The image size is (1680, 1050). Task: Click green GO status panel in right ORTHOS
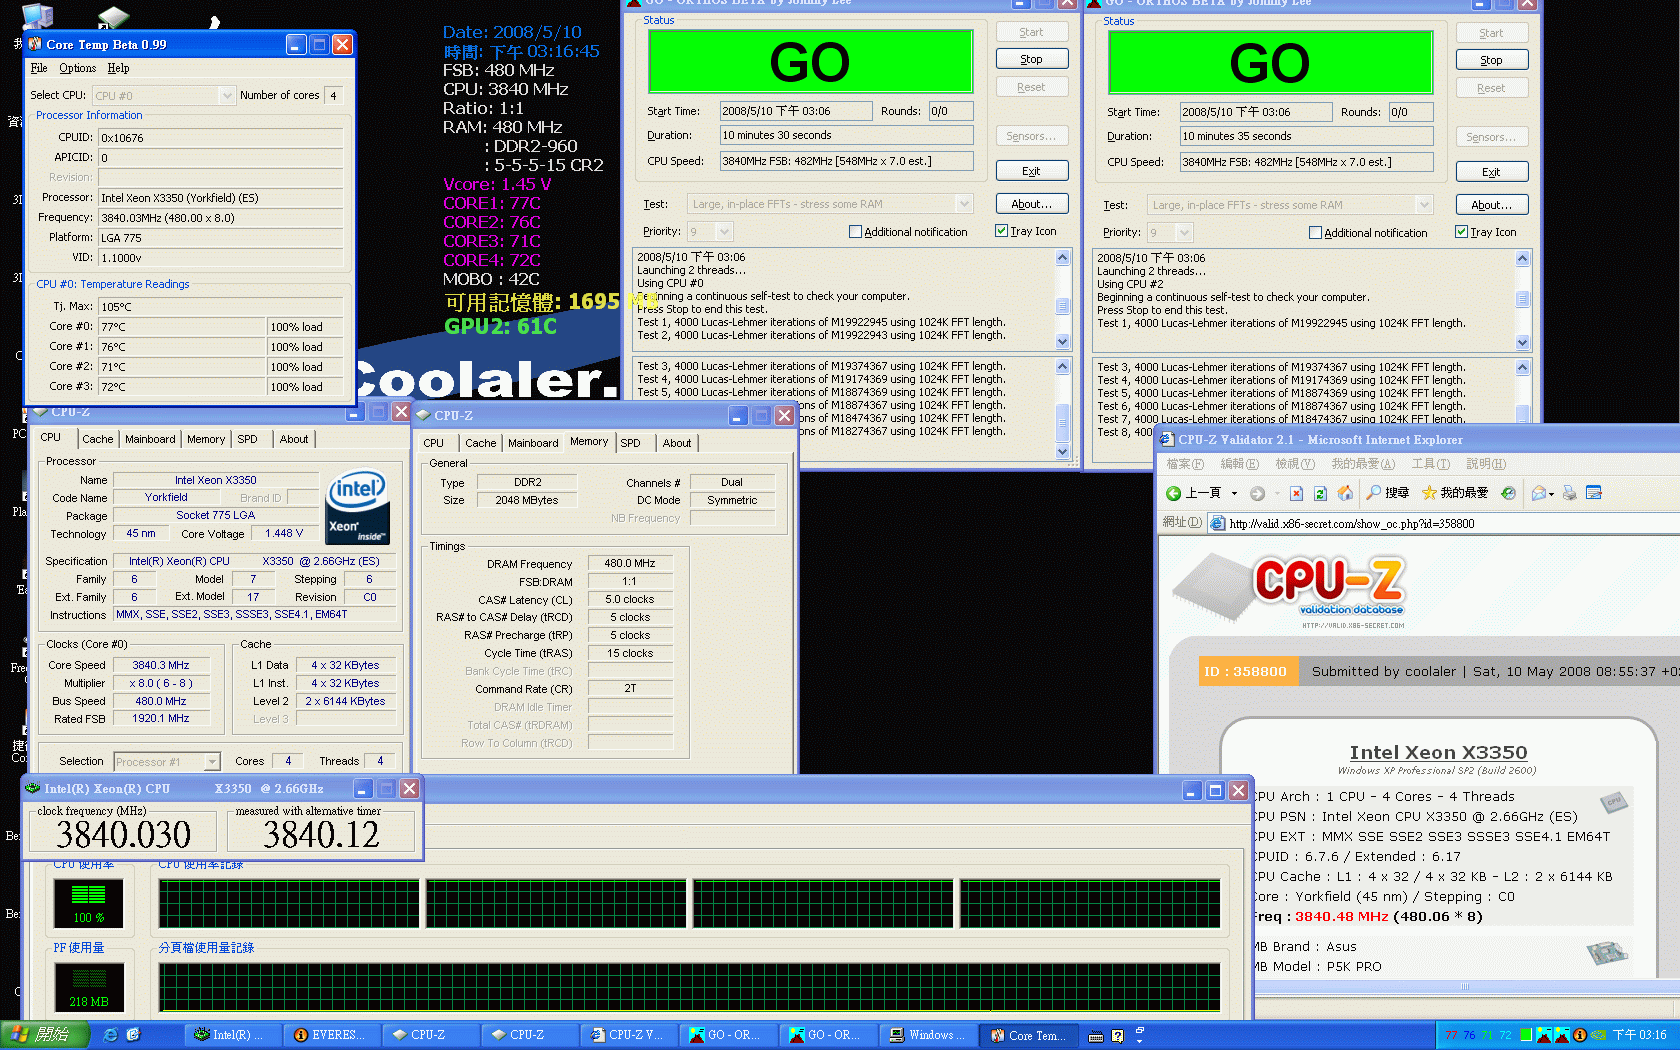click(1271, 62)
